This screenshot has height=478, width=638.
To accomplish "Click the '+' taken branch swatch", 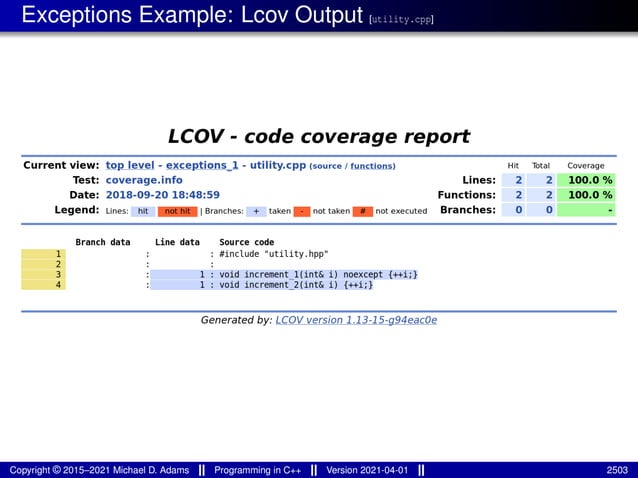I will pyautogui.click(x=256, y=211).
